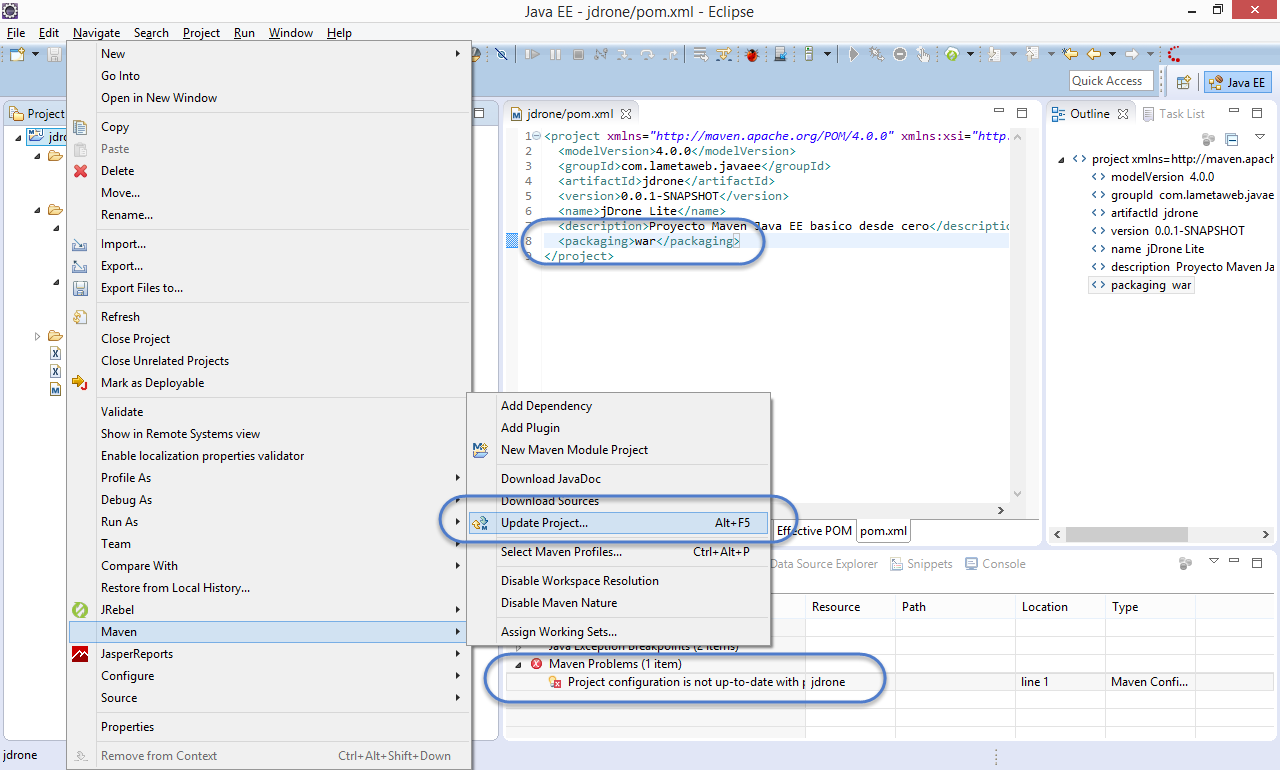
Task: Open the Window menu in menu bar
Action: [291, 33]
